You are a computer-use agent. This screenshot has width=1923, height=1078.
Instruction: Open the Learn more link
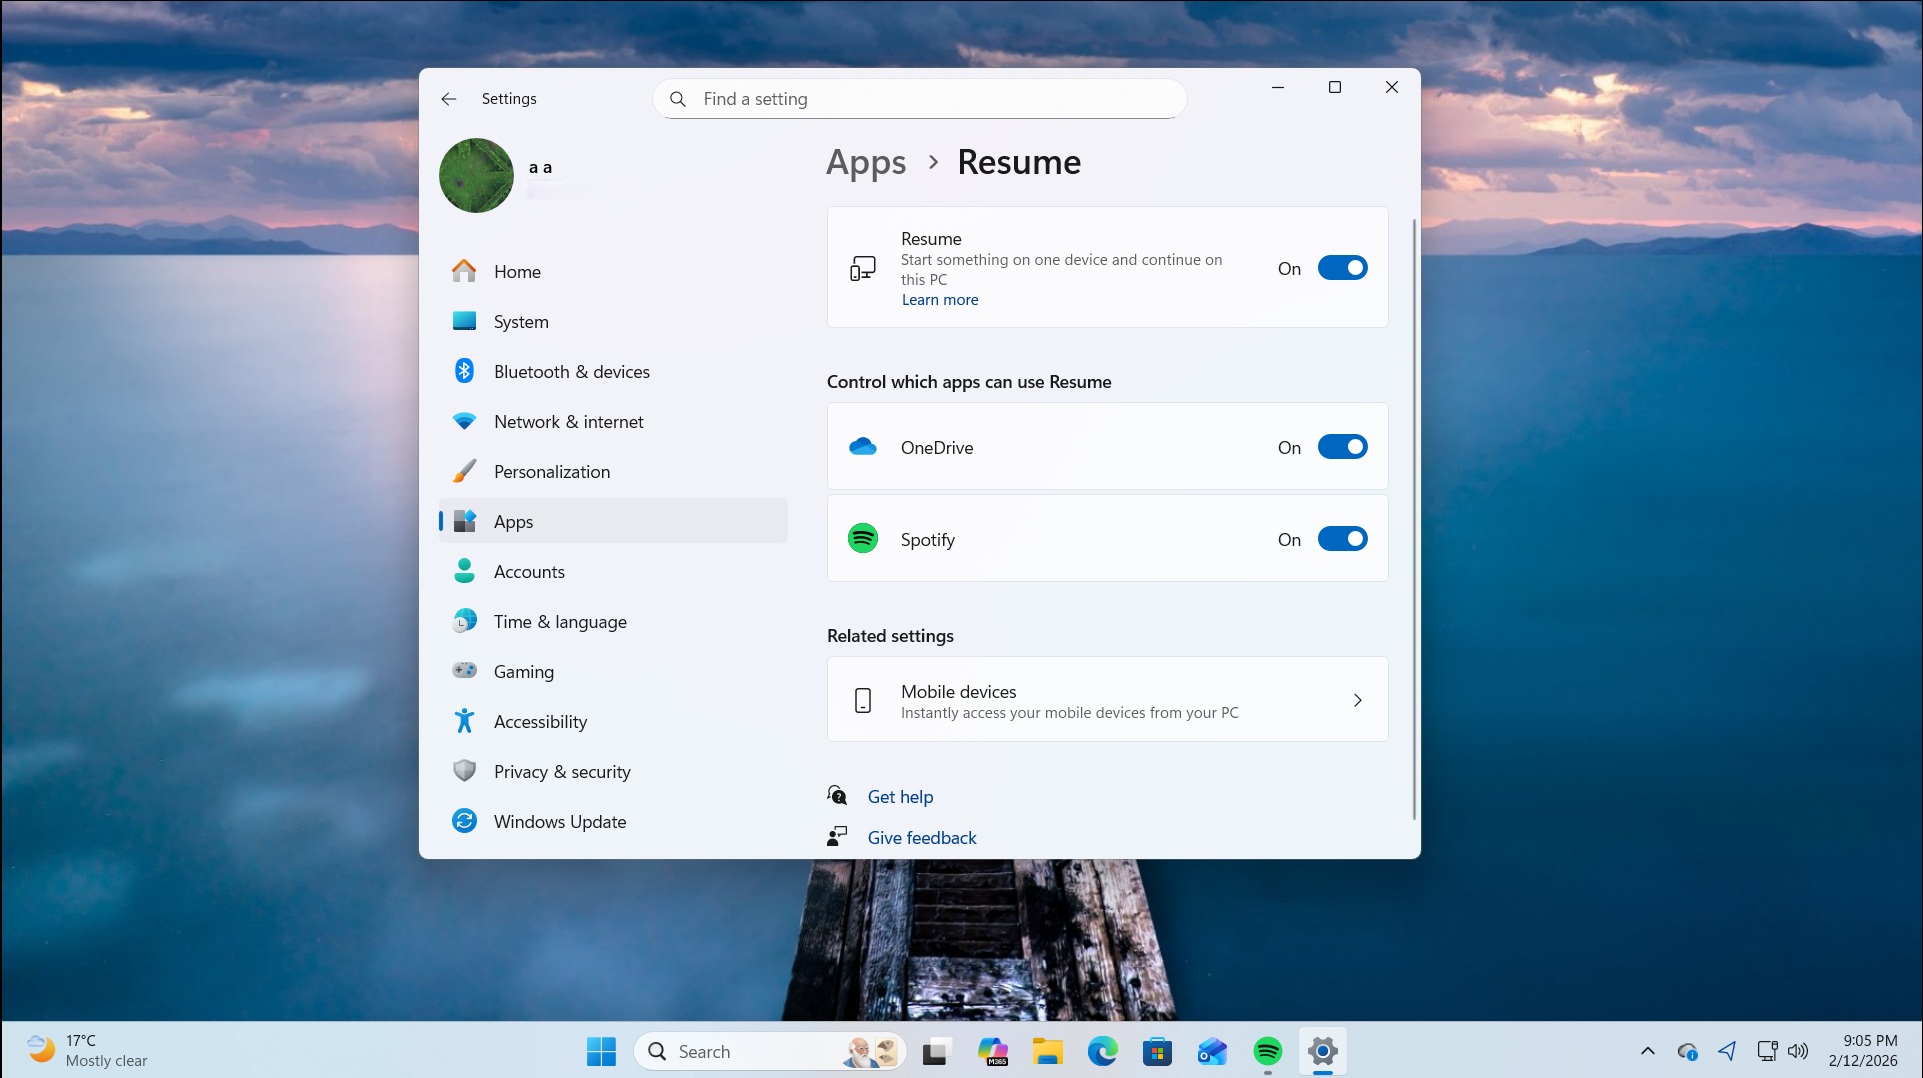(939, 299)
